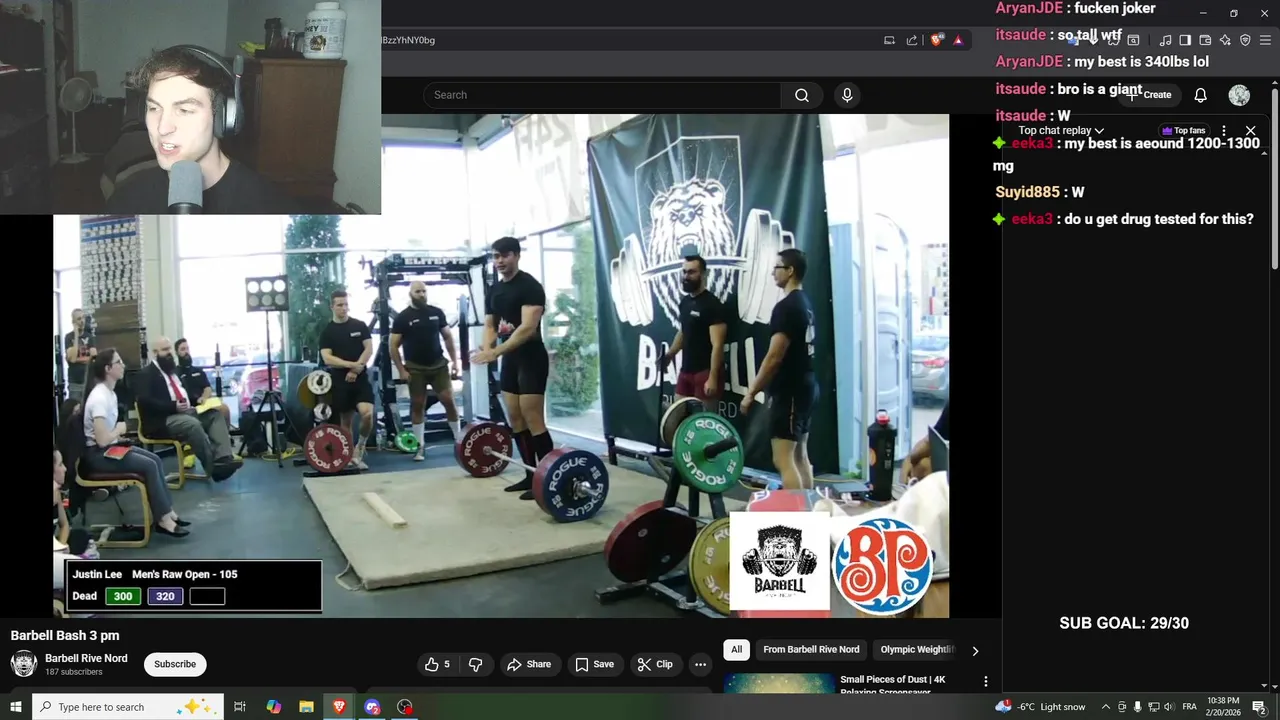Image resolution: width=1280 pixels, height=720 pixels.
Task: Click the Brave Shields lion icon
Action: [937, 40]
